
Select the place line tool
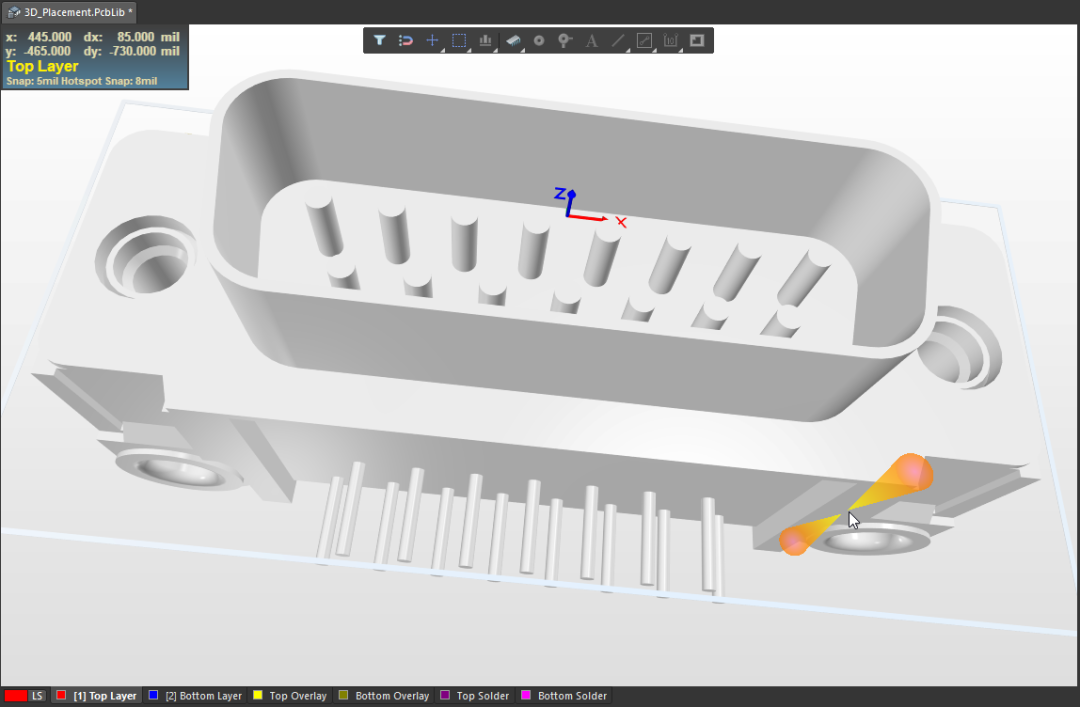coord(618,41)
